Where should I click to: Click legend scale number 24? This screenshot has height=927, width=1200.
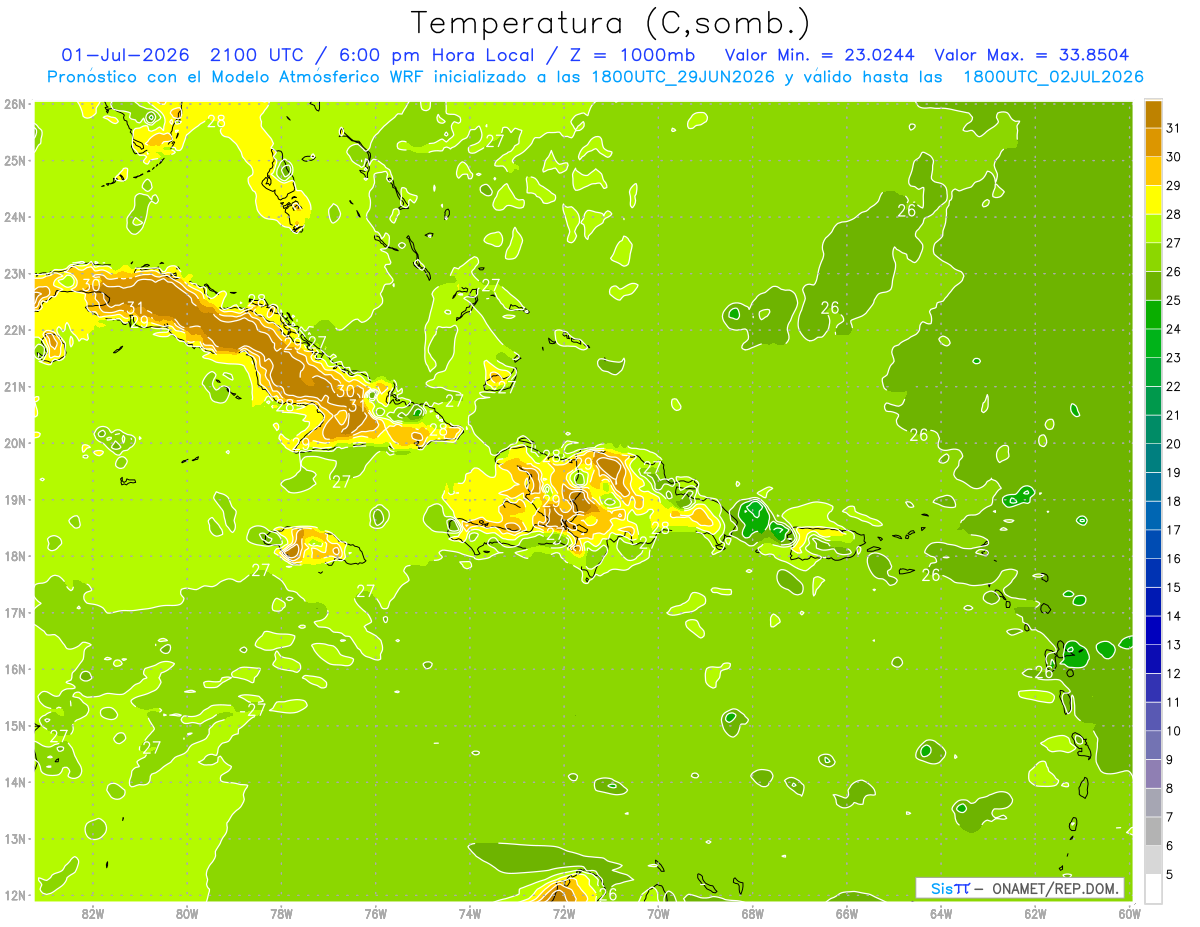coord(1173,329)
